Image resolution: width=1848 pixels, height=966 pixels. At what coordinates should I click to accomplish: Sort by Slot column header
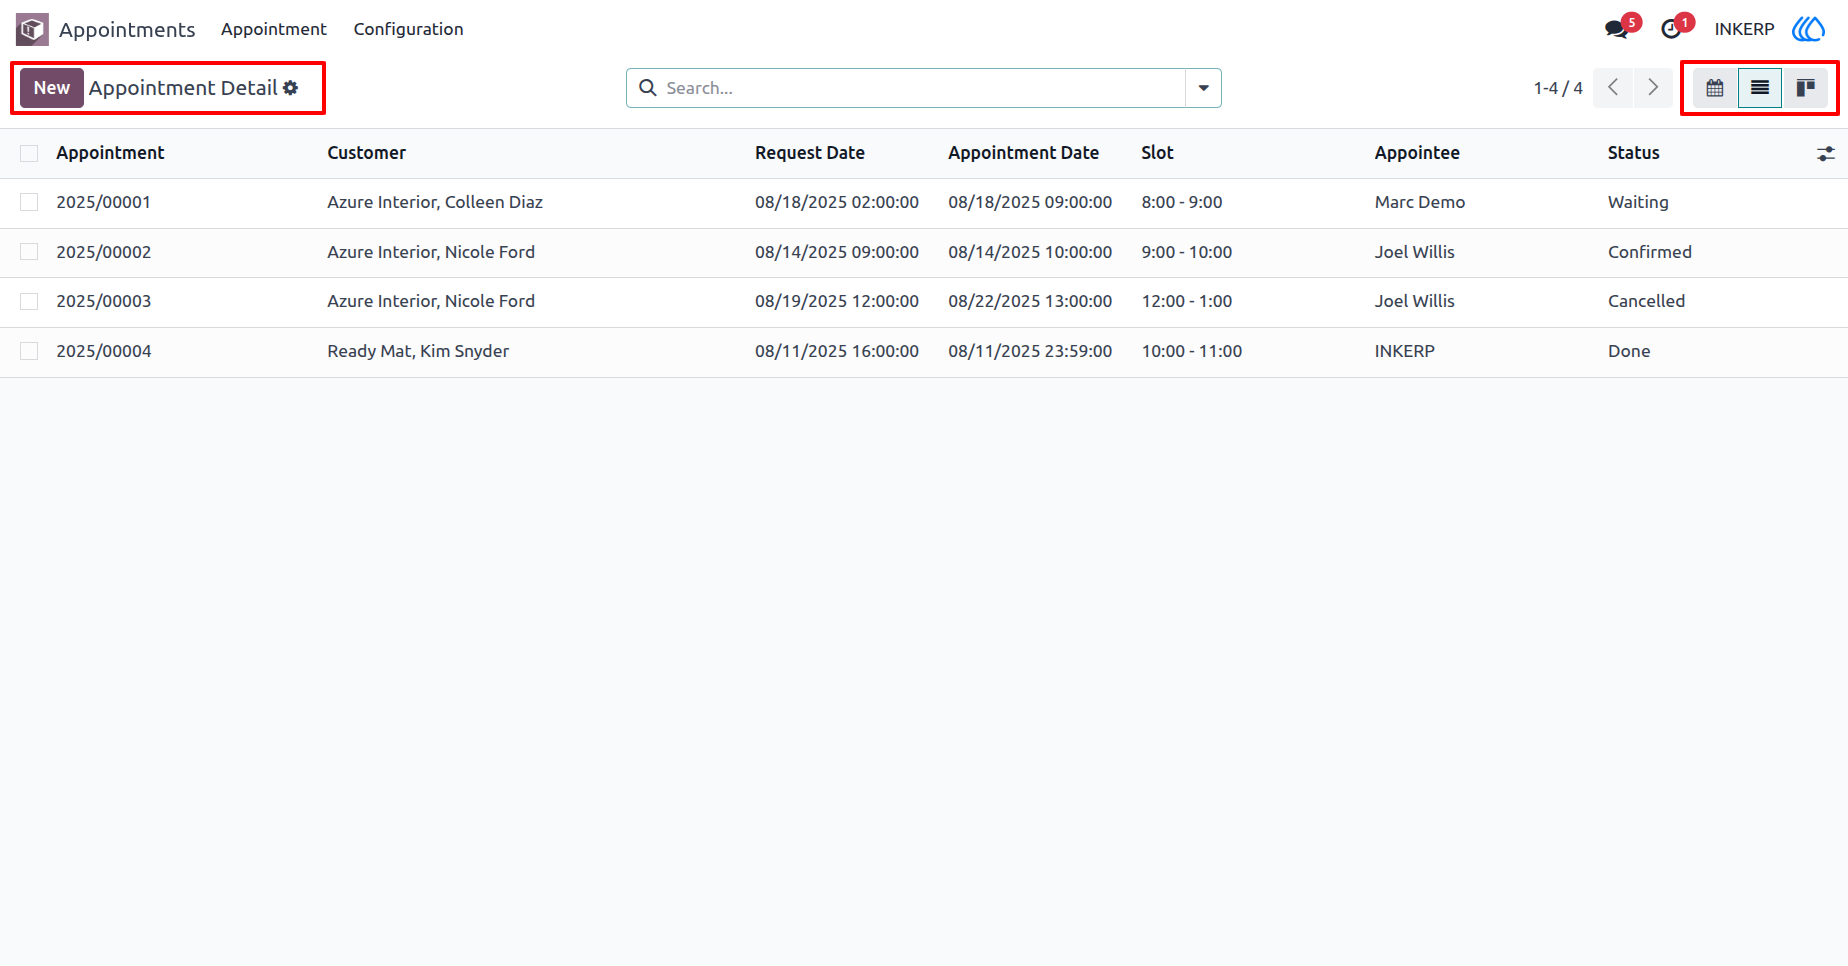(x=1157, y=153)
